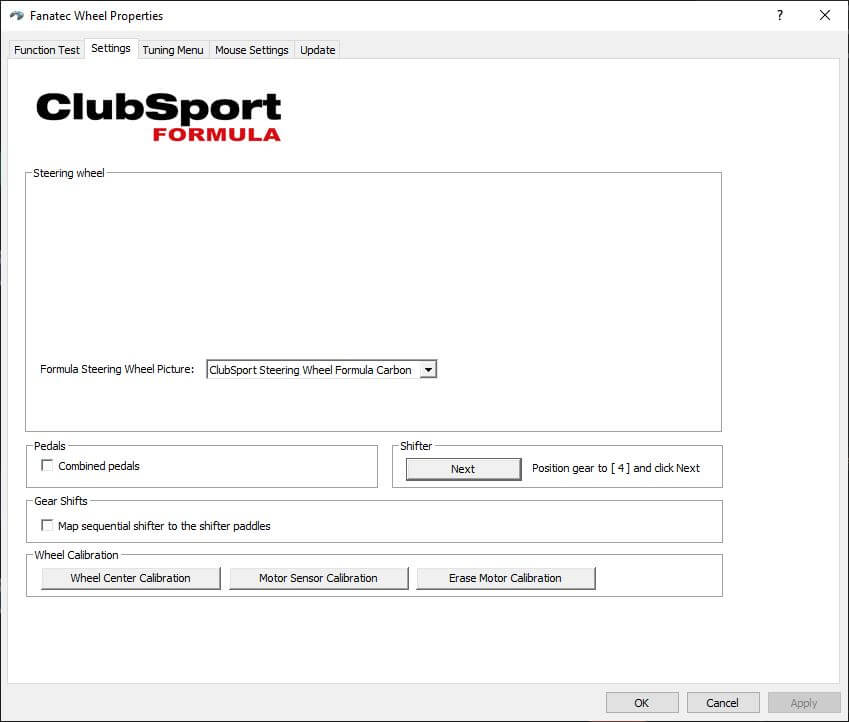Click 'Position gear to [ 4 ] and click Next' text
This screenshot has width=849, height=722.
pyautogui.click(x=616, y=468)
